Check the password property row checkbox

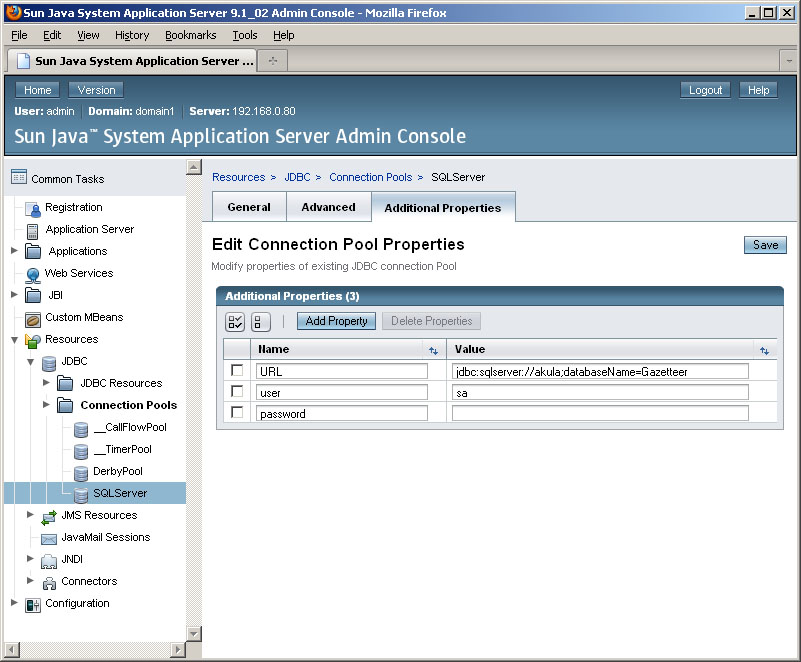237,412
